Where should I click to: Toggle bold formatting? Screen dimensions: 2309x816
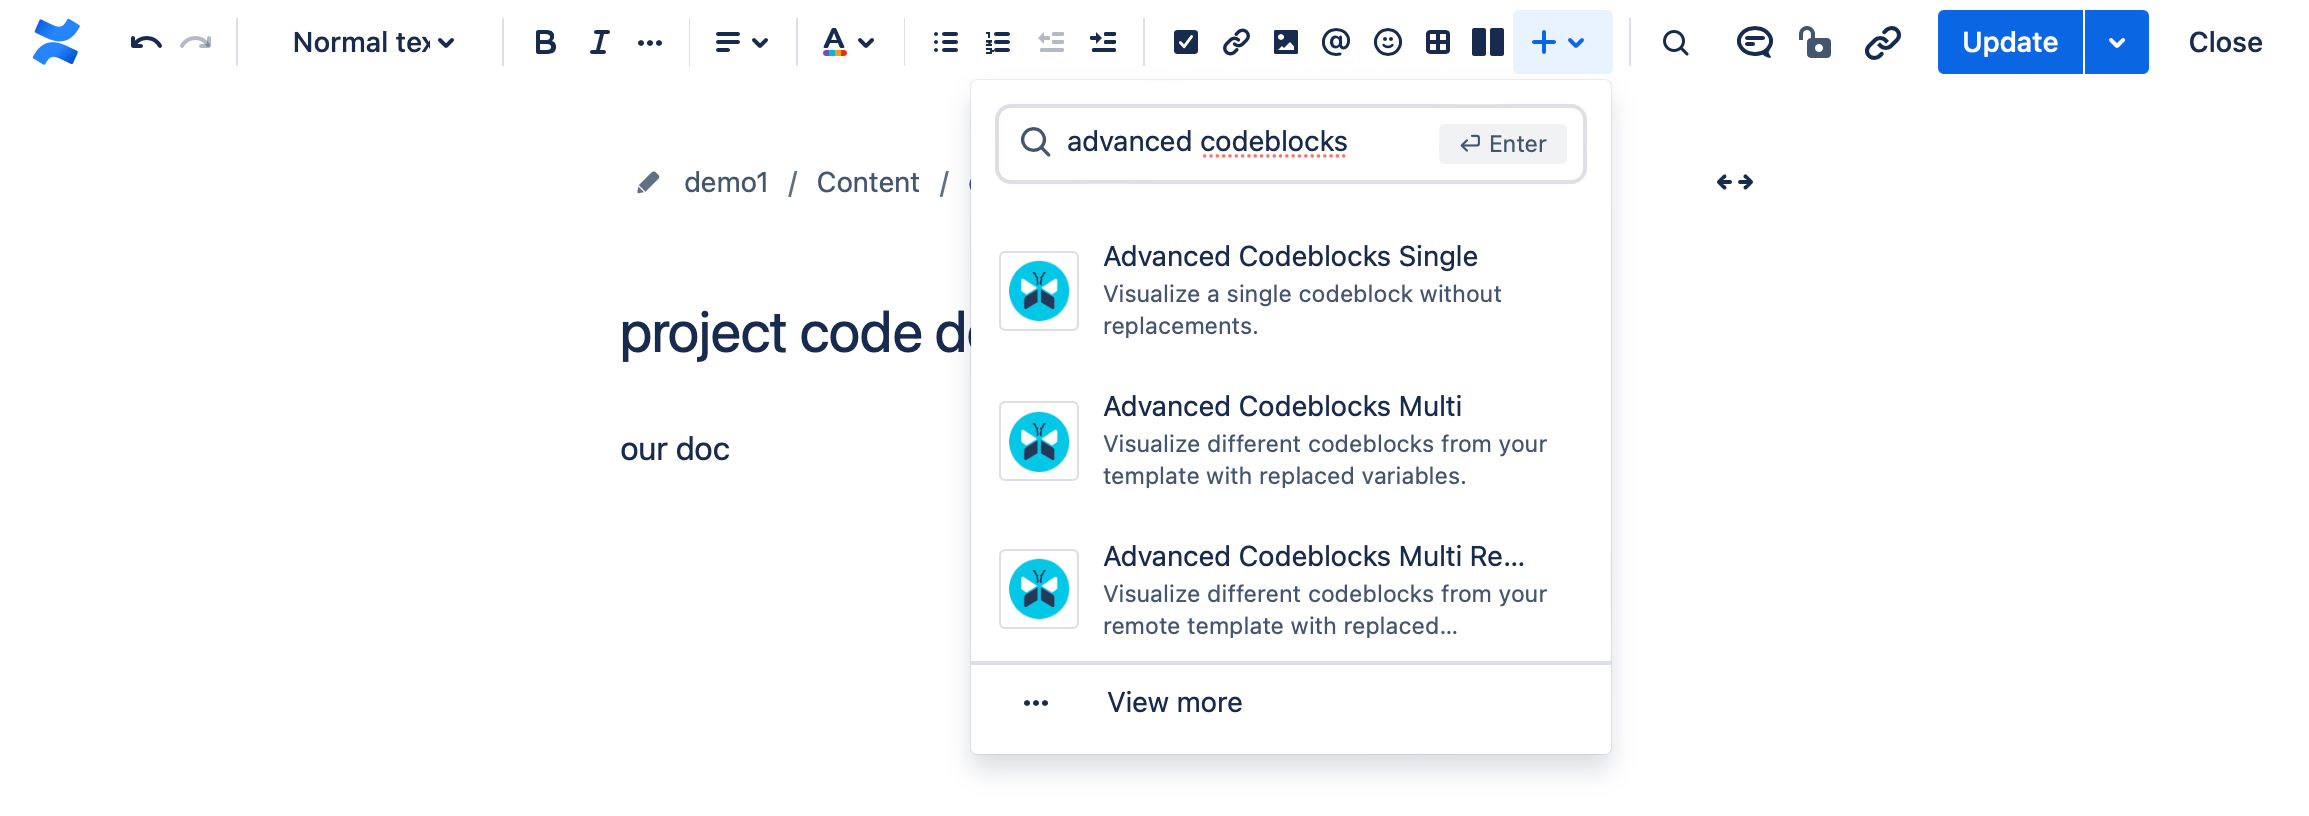click(x=545, y=42)
